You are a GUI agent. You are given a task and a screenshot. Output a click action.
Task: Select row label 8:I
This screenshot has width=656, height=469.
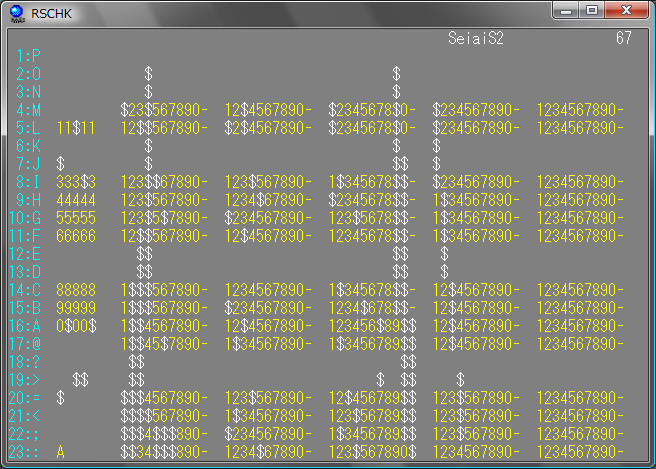point(28,182)
